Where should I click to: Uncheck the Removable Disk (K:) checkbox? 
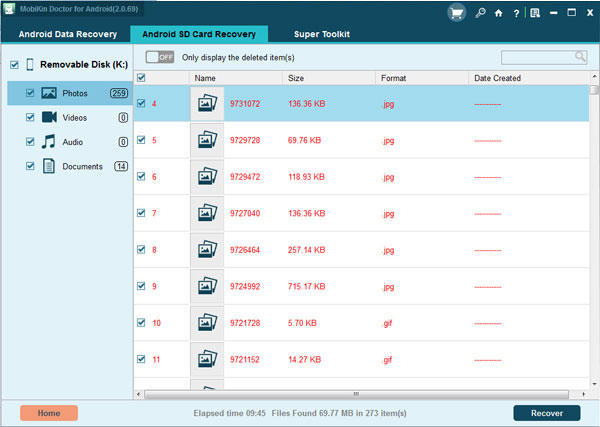tap(14, 65)
